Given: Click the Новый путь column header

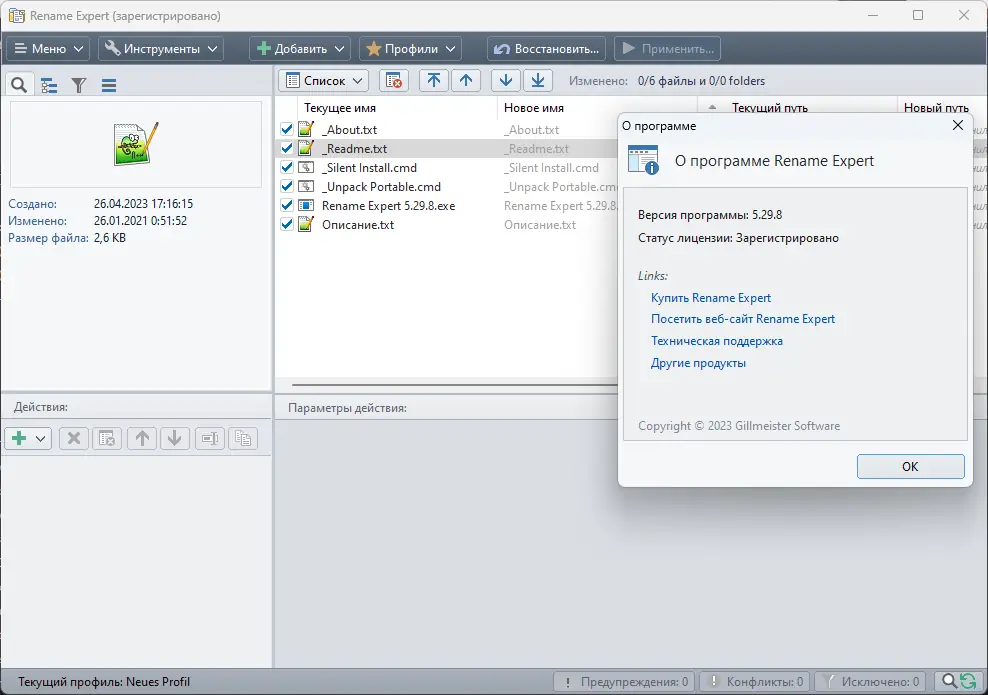Looking at the screenshot, I should point(936,108).
